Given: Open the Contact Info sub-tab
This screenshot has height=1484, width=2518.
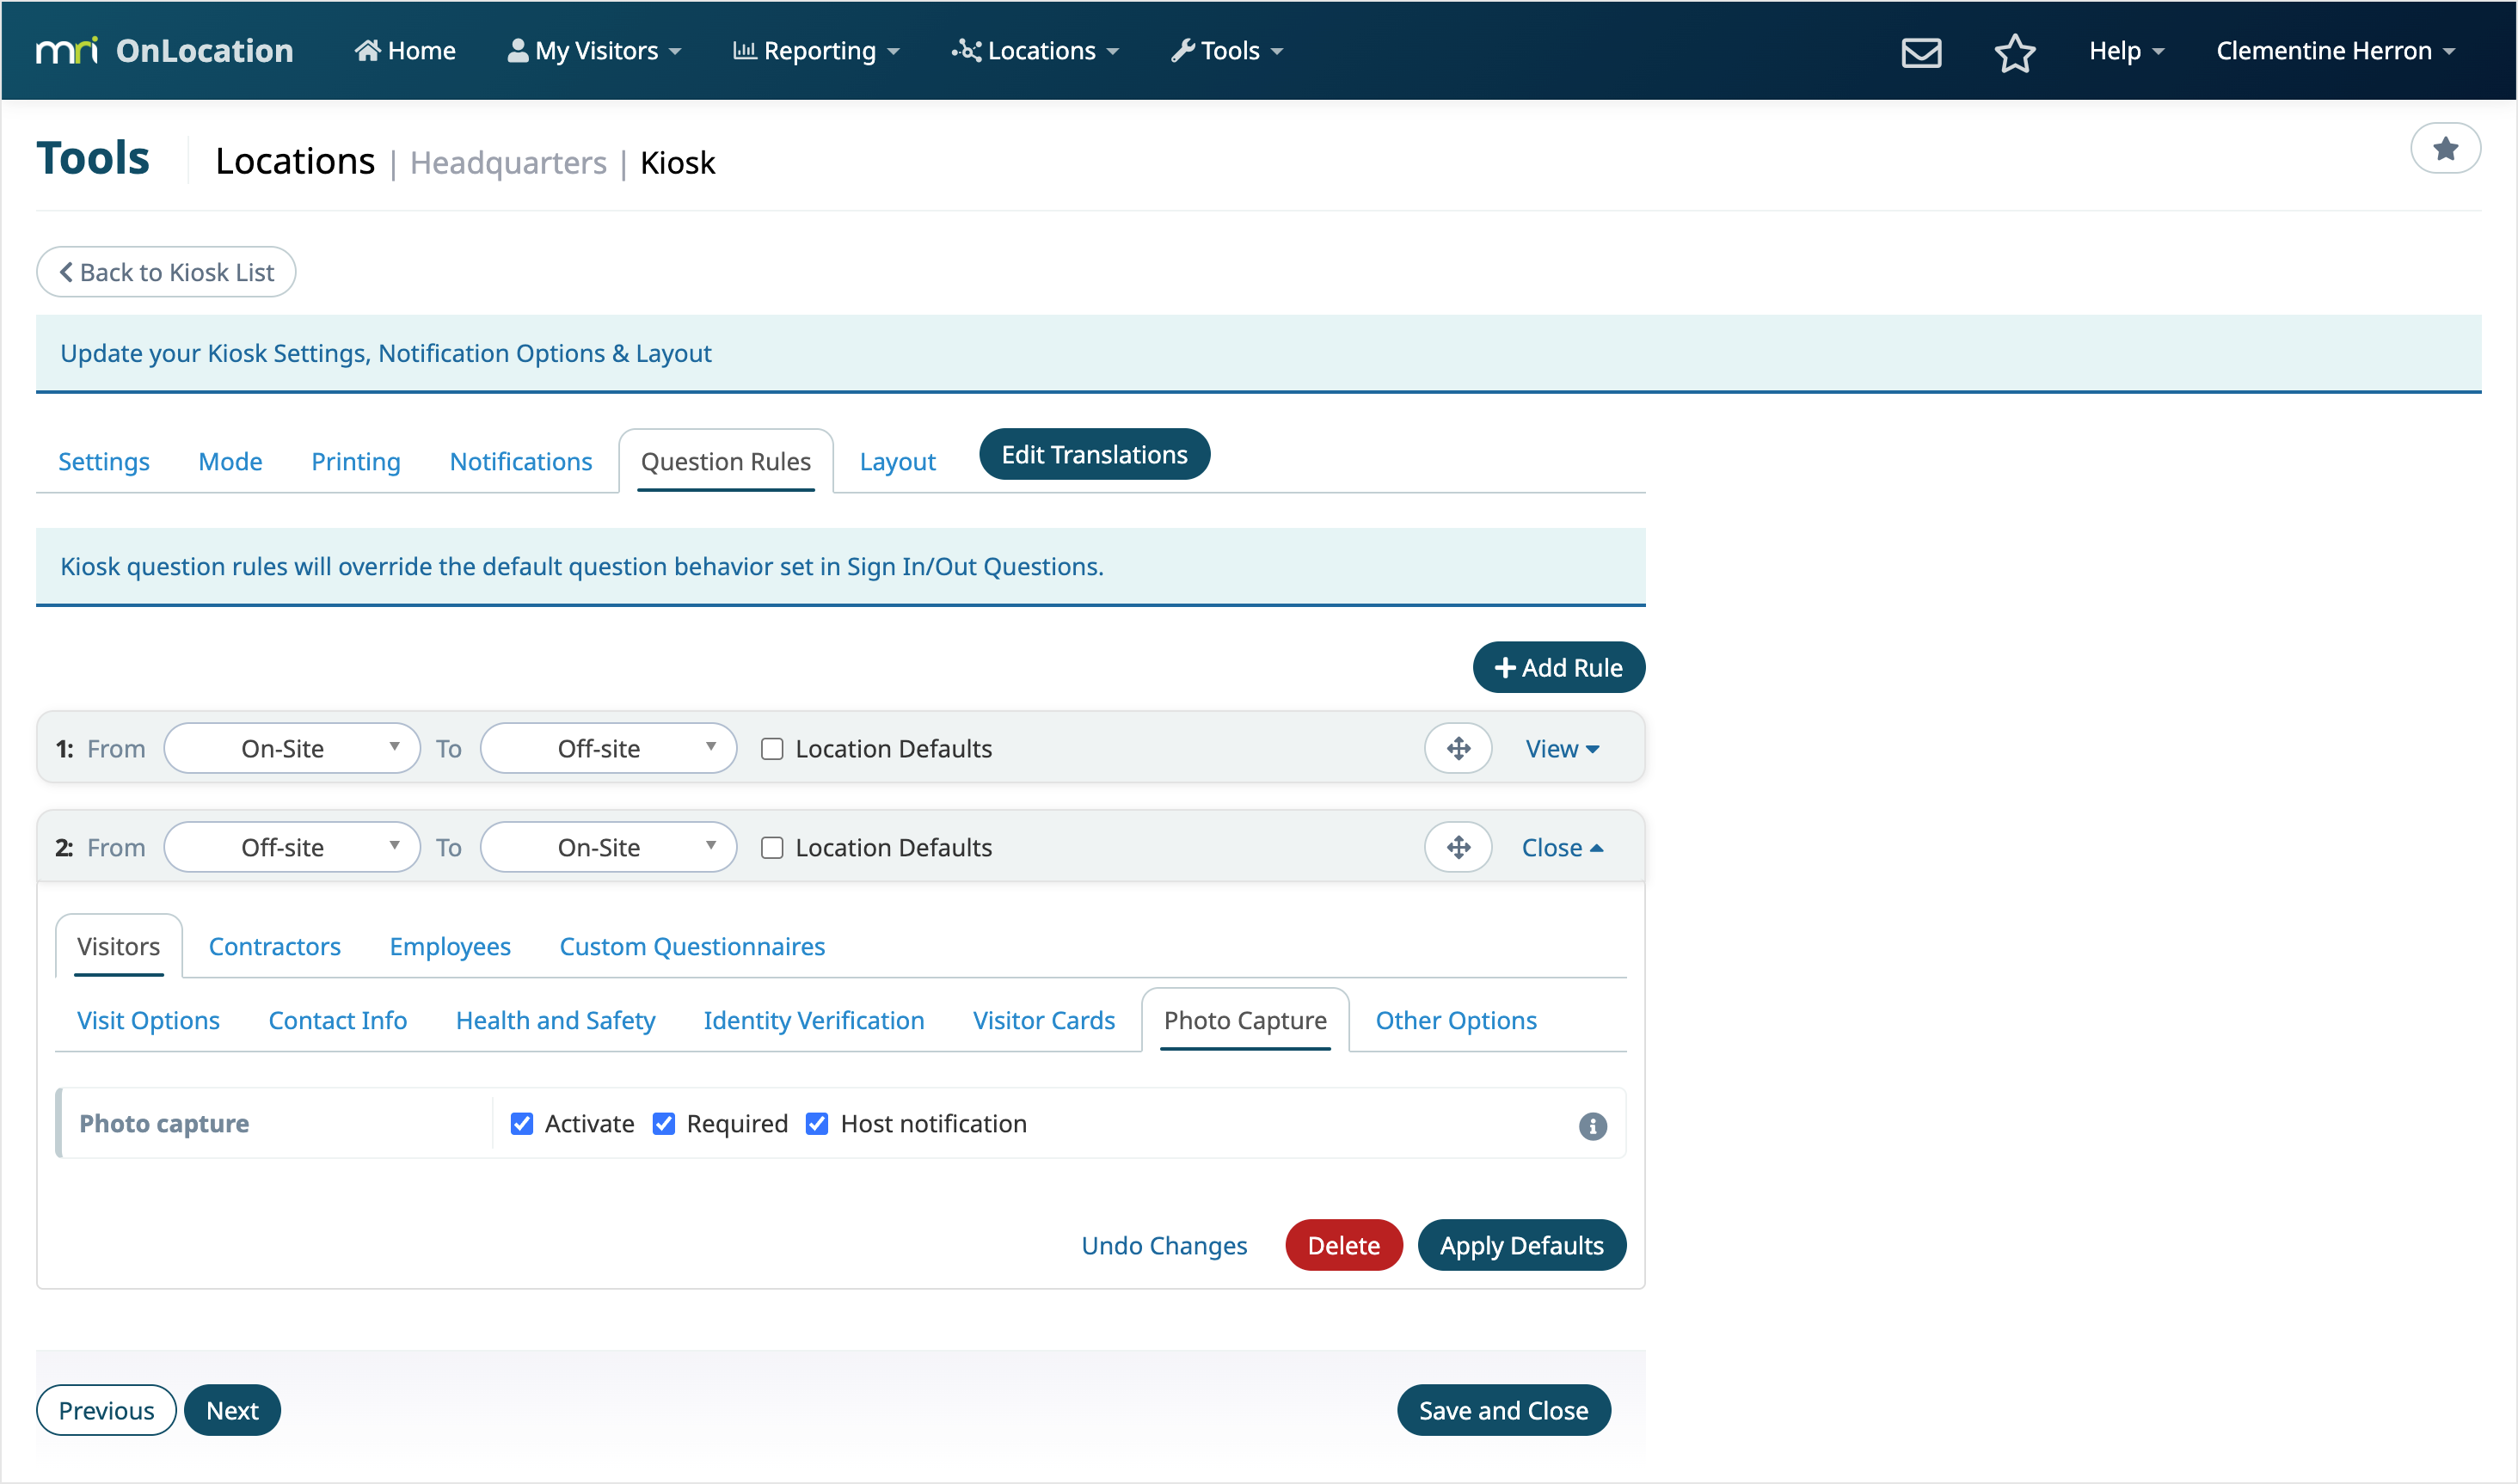Looking at the screenshot, I should point(337,1020).
